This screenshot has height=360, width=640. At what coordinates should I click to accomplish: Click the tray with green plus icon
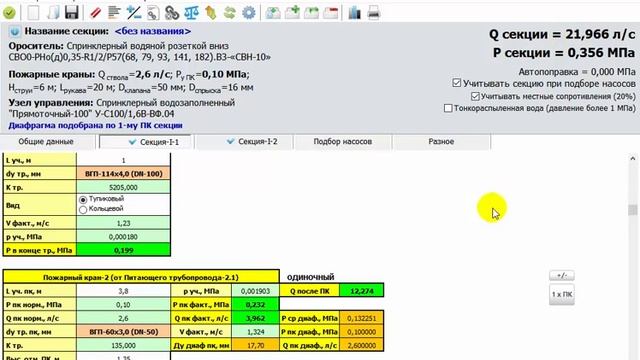292,13
